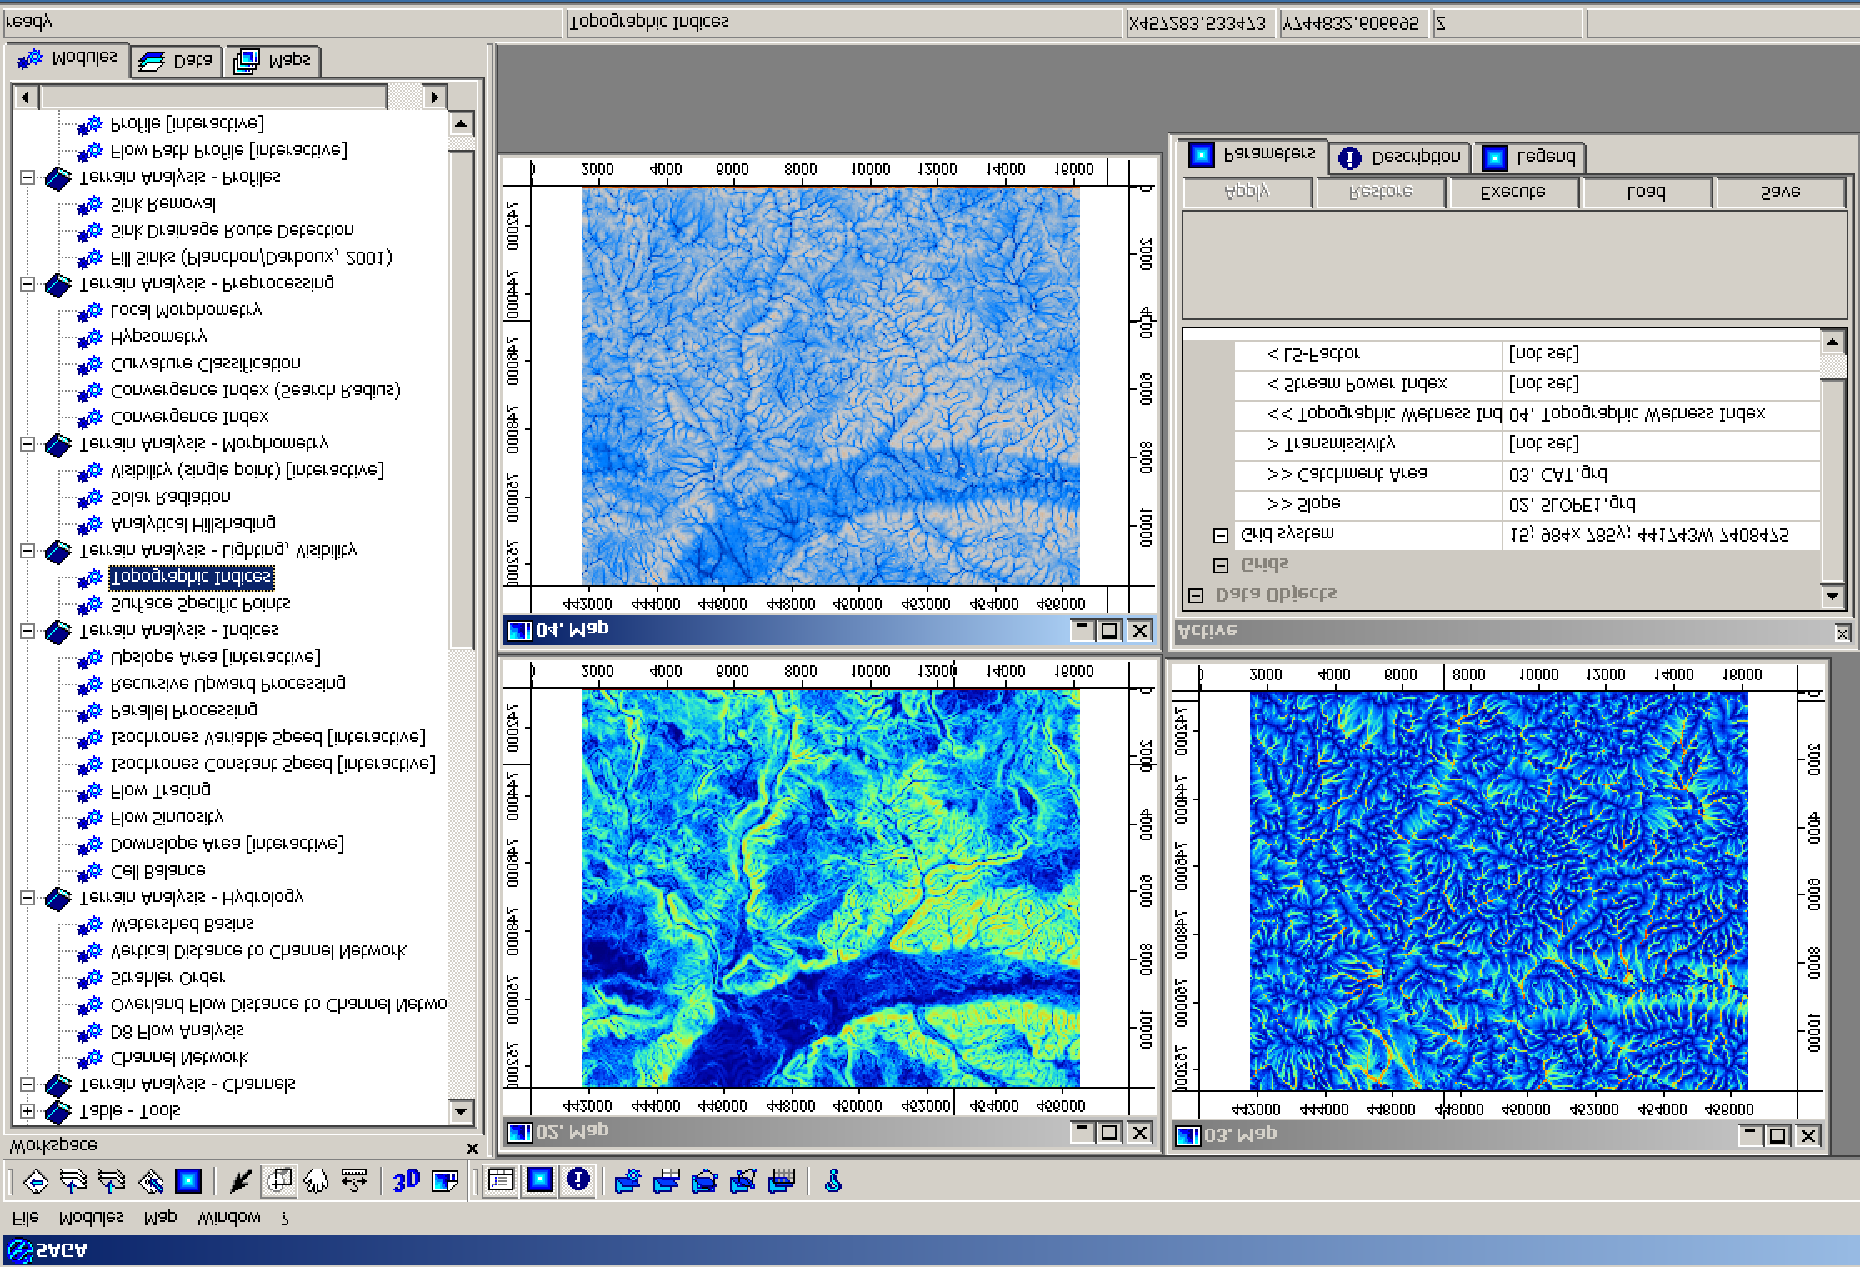Click the Load button
This screenshot has height=1267, width=1860.
click(x=1646, y=192)
